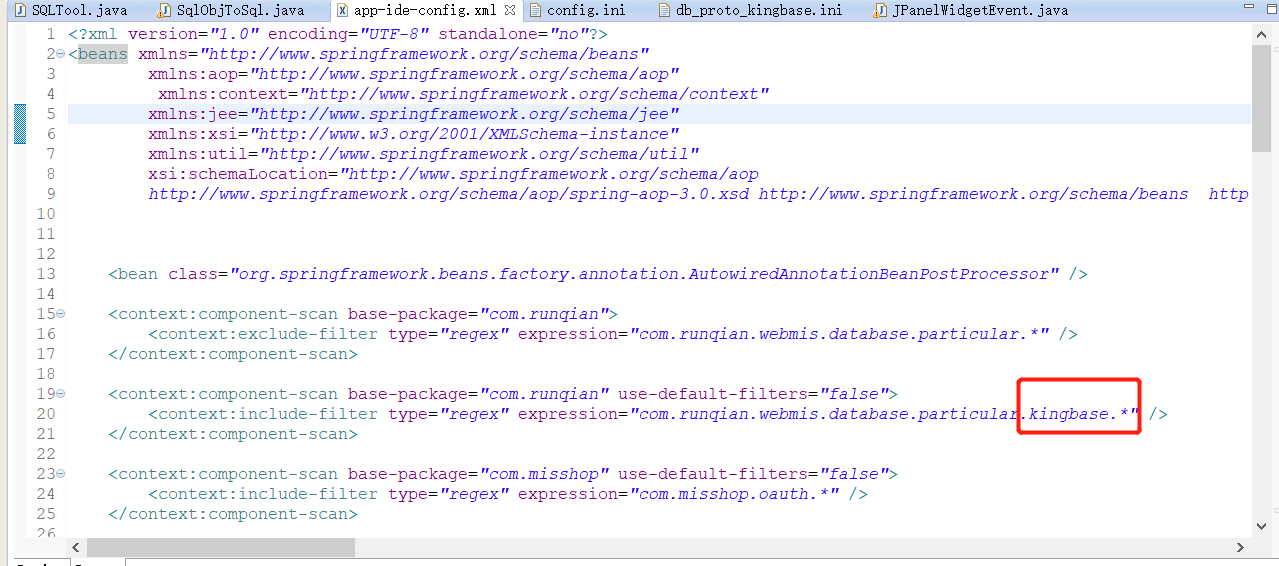Image resolution: width=1279 pixels, height=566 pixels.
Task: Click the horizontal scrollbar left arrow
Action: [x=76, y=548]
